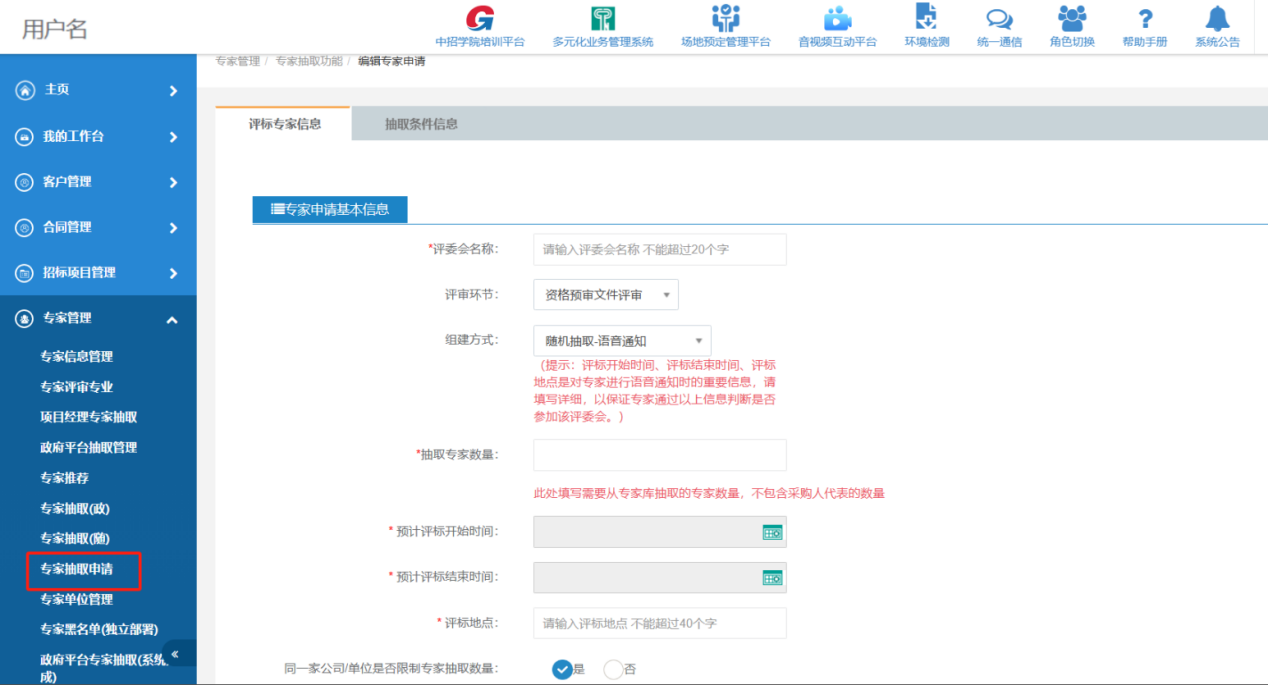Launch 音视频互动平台 camera icon
The image size is (1268, 685).
click(x=837, y=18)
